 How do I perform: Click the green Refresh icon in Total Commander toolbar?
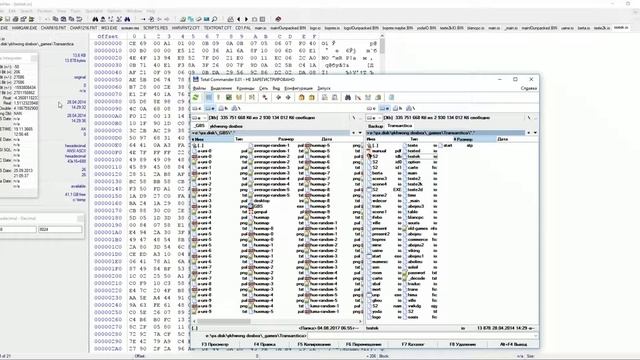coord(196,98)
